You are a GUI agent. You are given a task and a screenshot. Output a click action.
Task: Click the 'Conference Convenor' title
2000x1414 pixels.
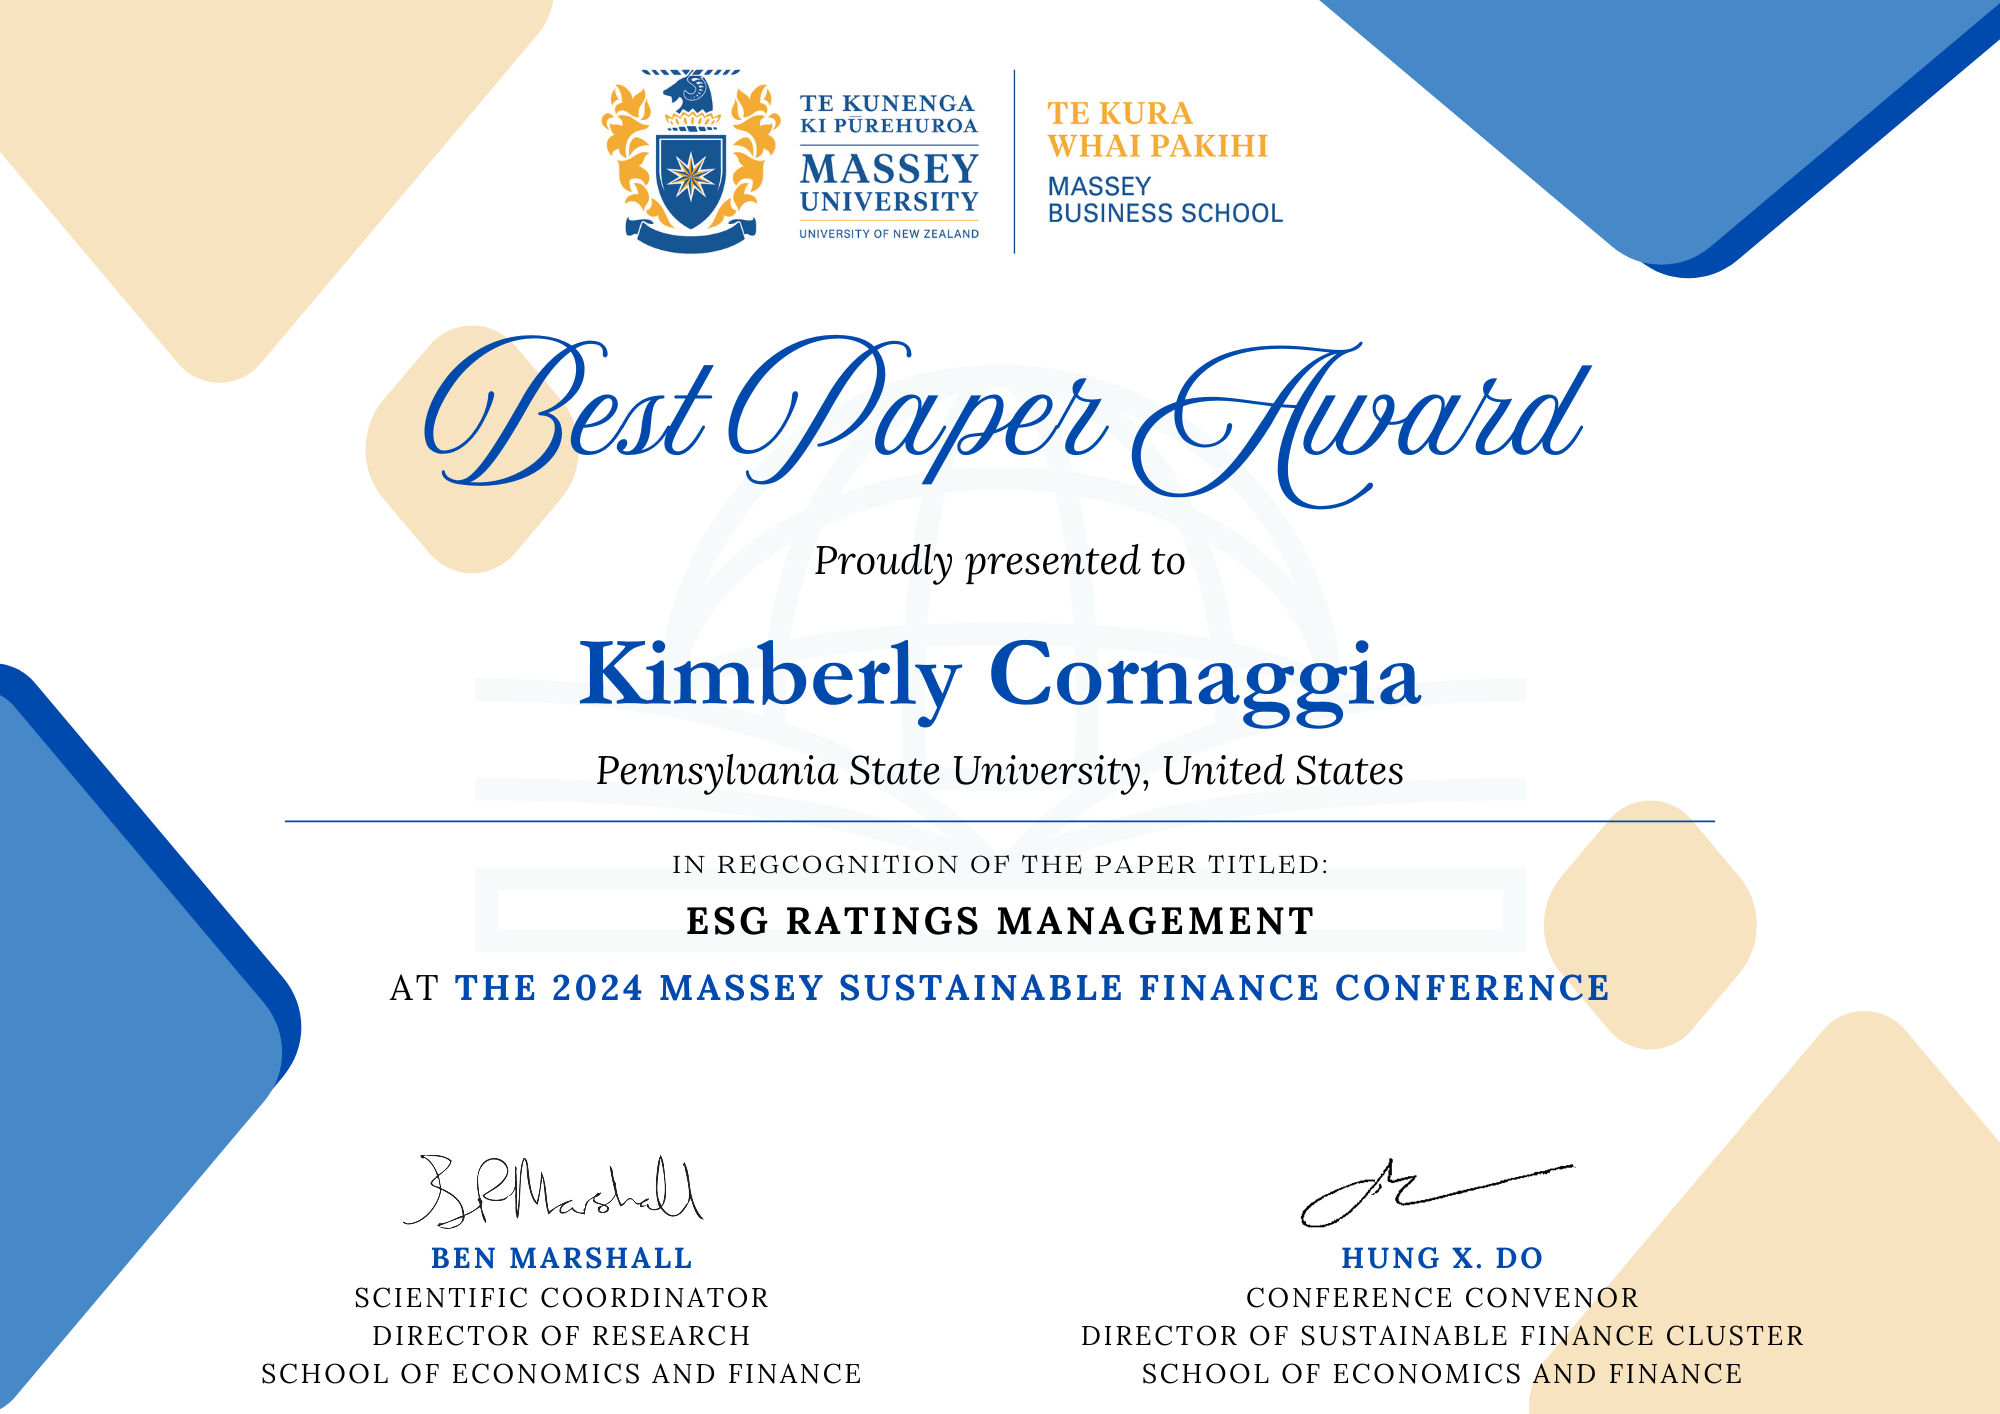click(1443, 1298)
